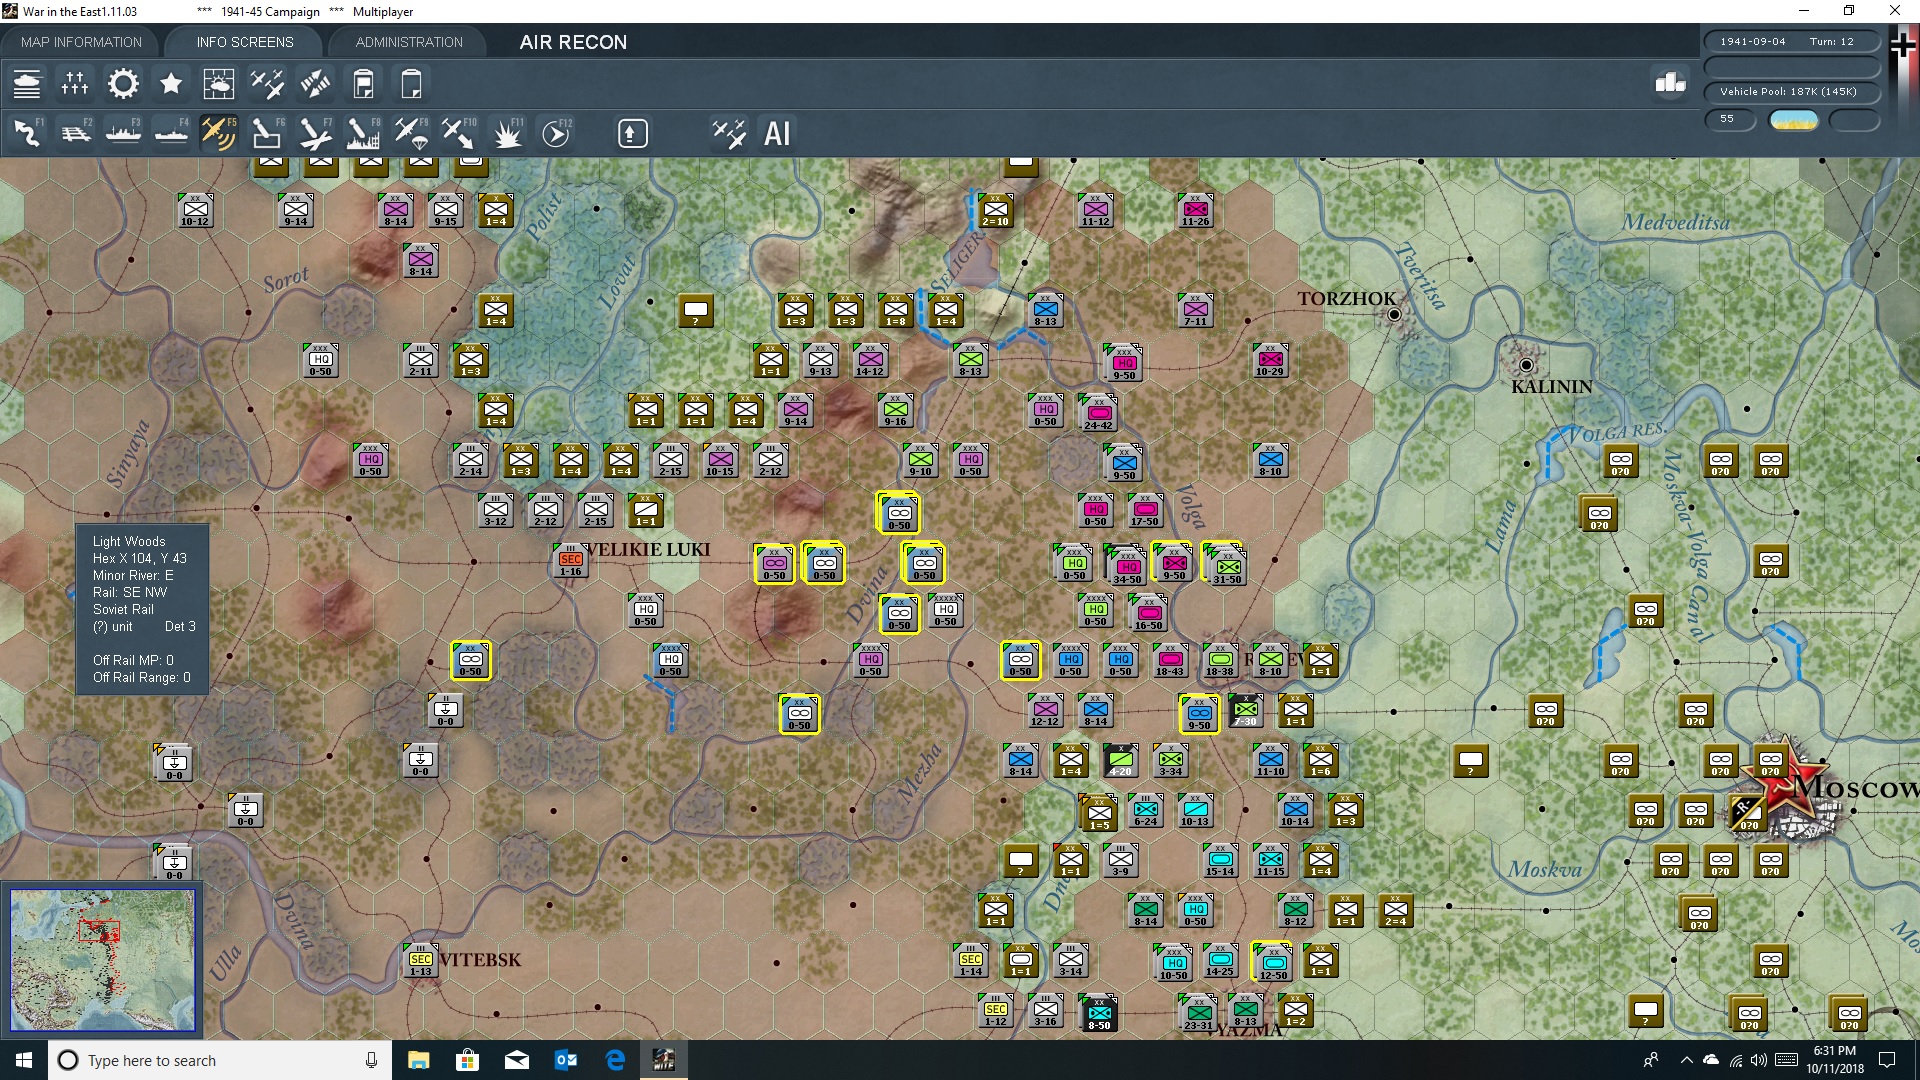Select the F9 air transport mode
The width and height of the screenshot is (1920, 1080).
411,133
